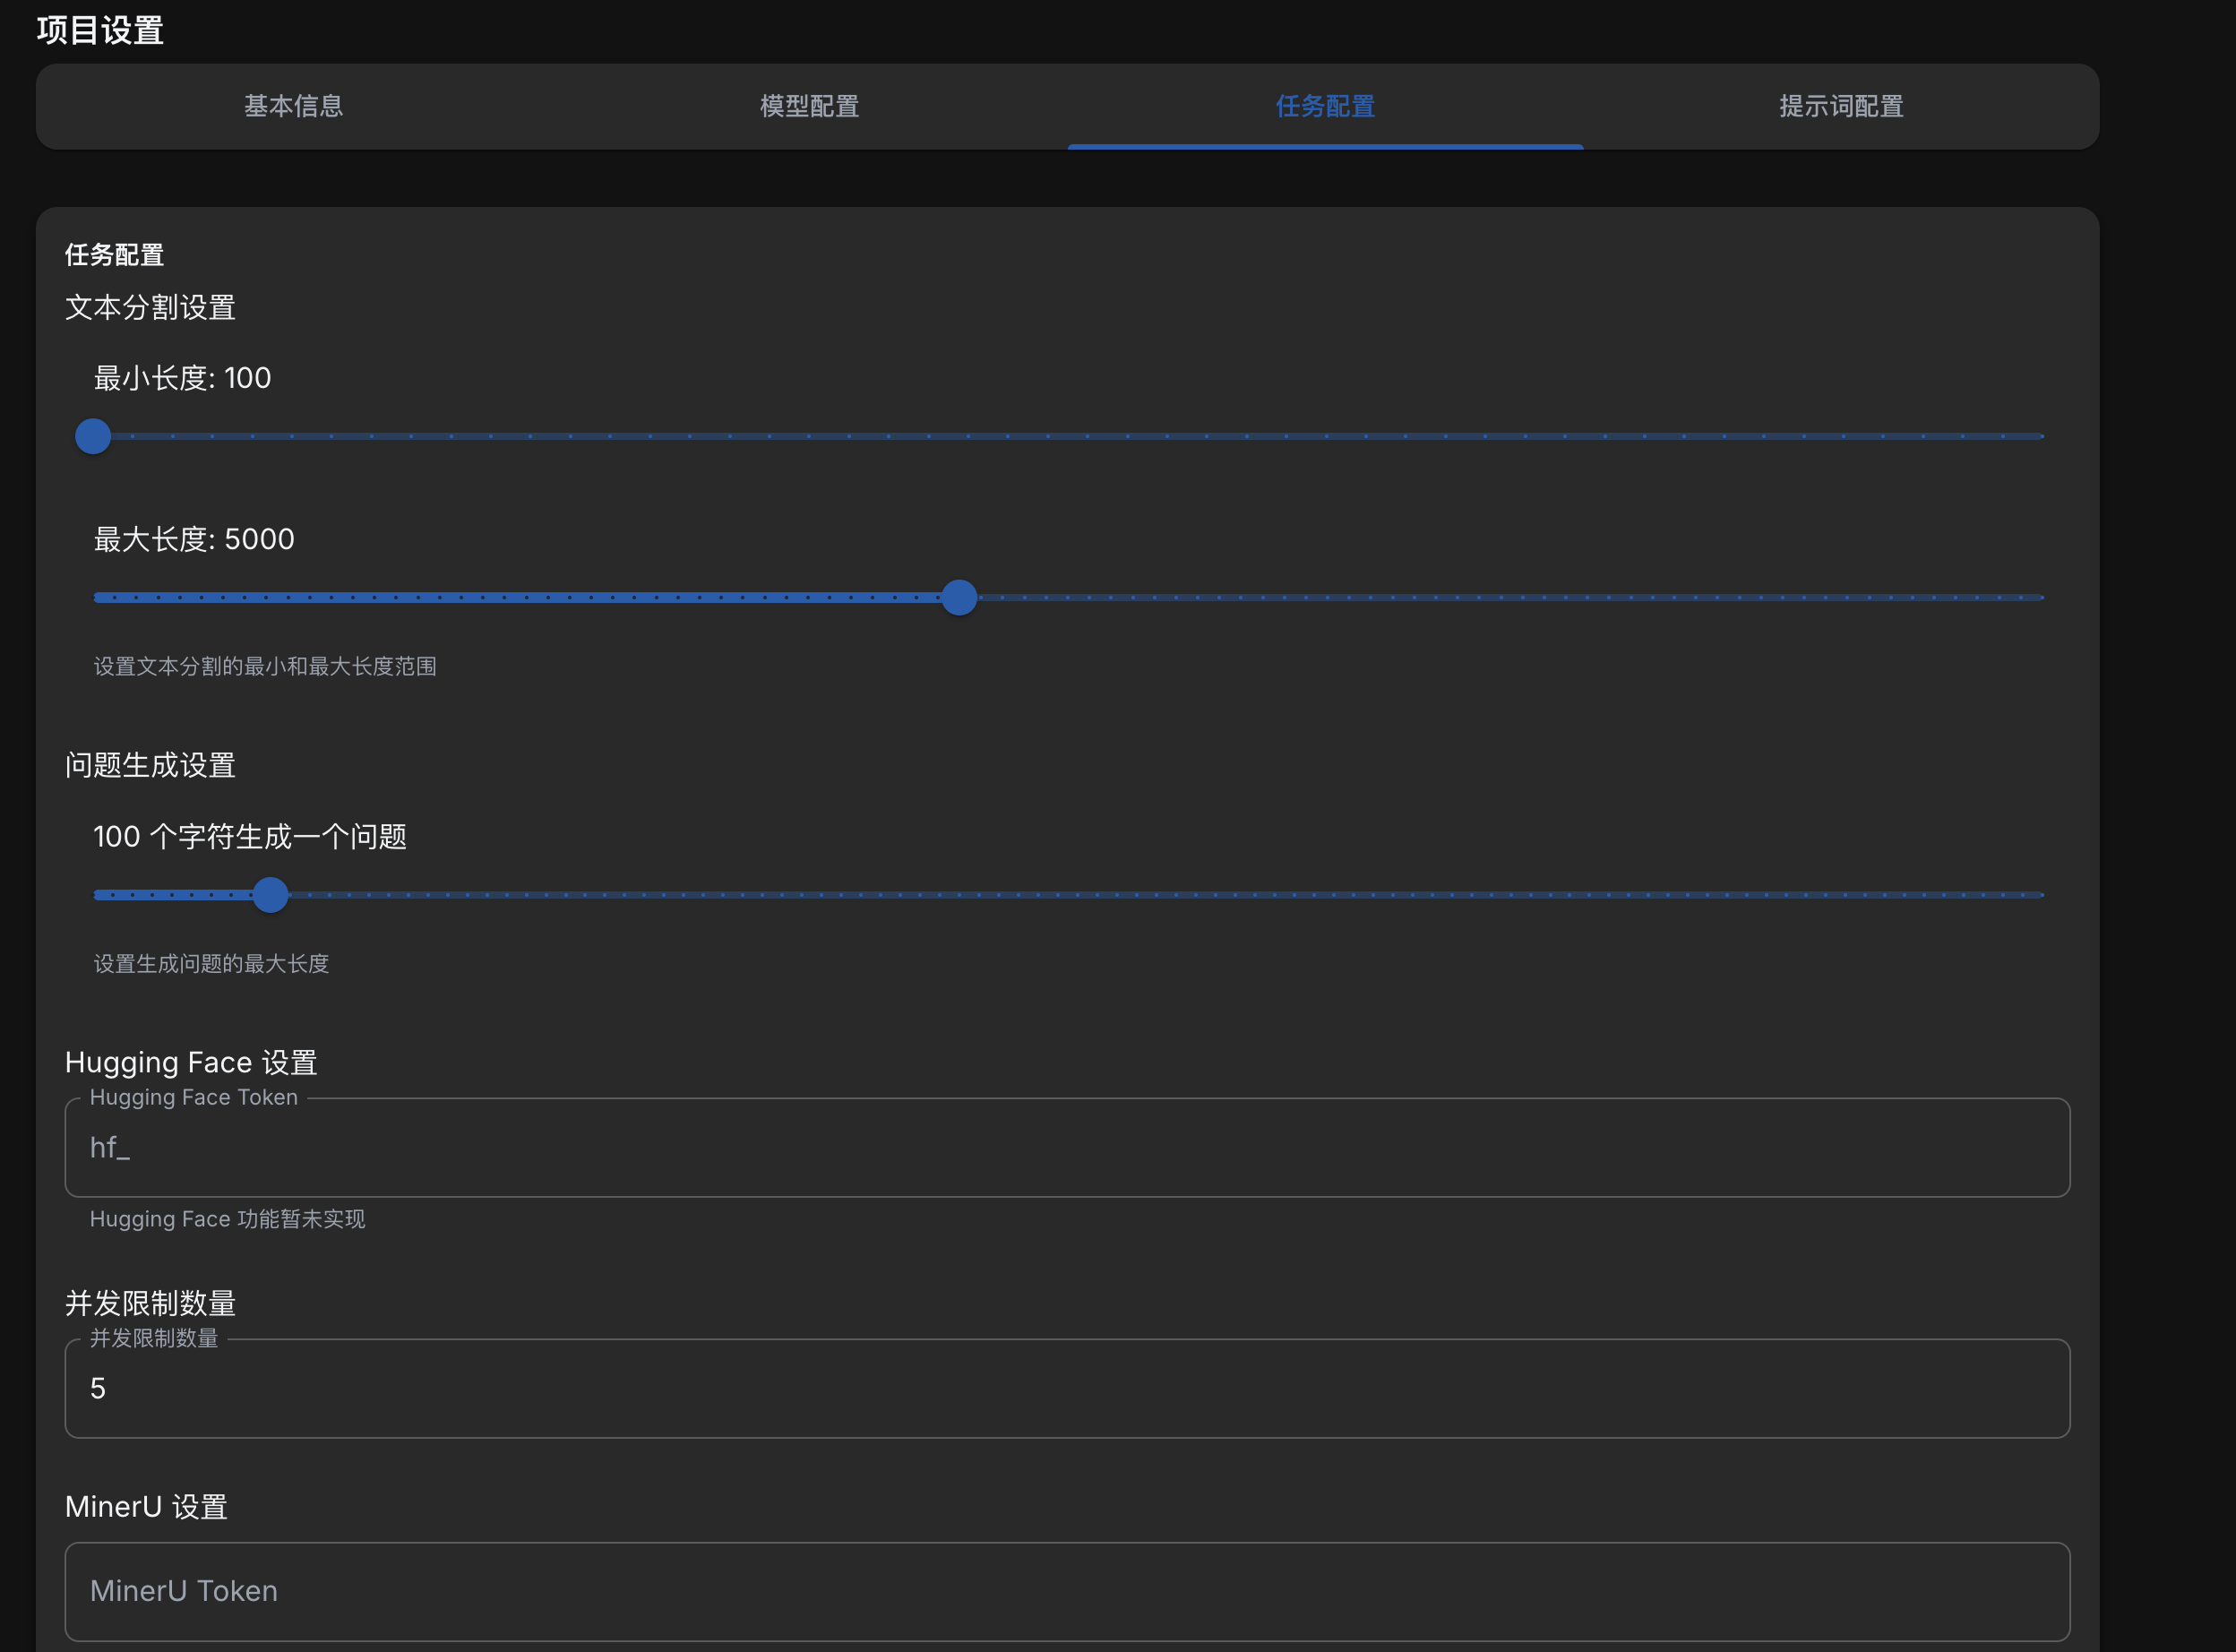This screenshot has height=1652, width=2236.
Task: Go to the 提示词配置 tab
Action: 1840,106
